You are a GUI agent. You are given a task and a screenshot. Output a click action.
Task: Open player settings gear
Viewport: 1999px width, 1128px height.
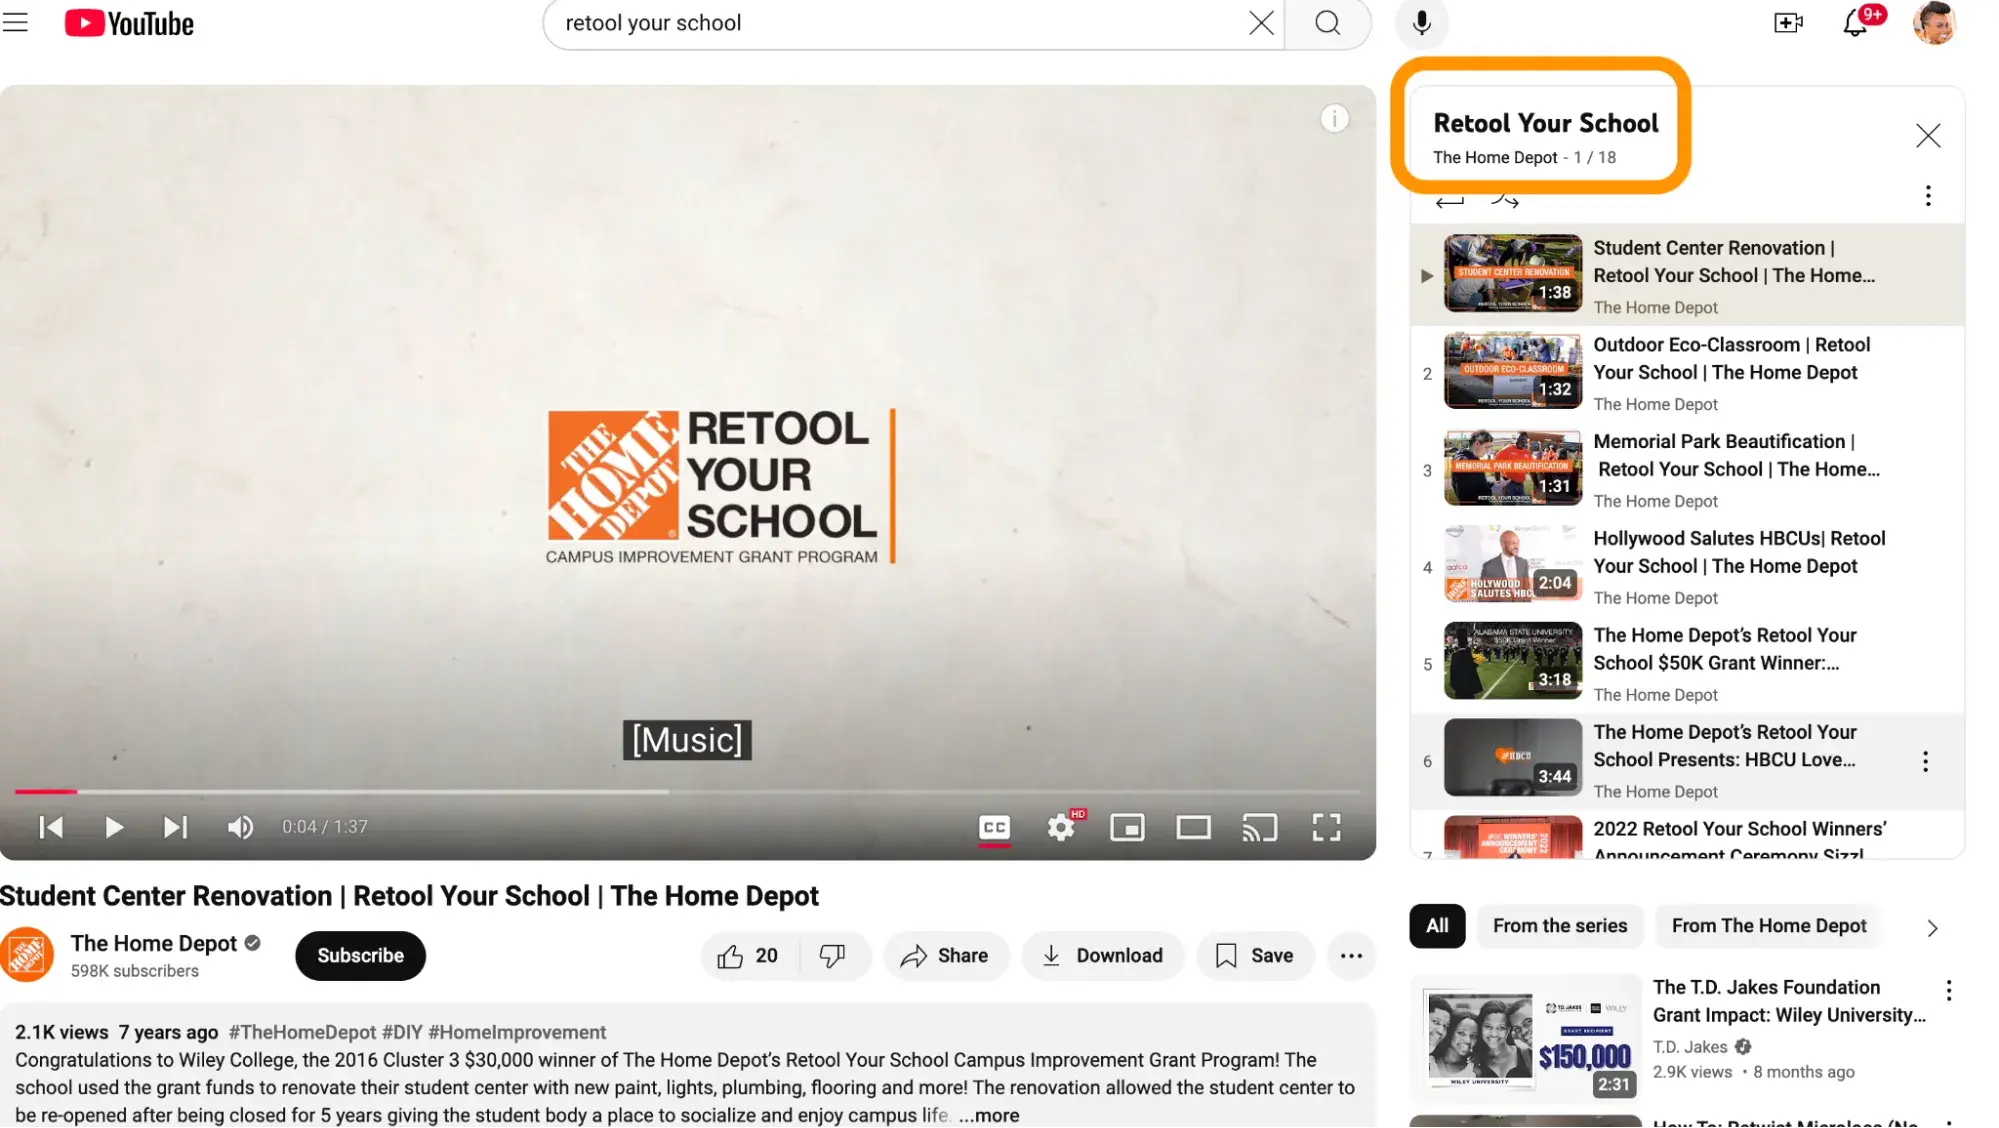tap(1061, 827)
